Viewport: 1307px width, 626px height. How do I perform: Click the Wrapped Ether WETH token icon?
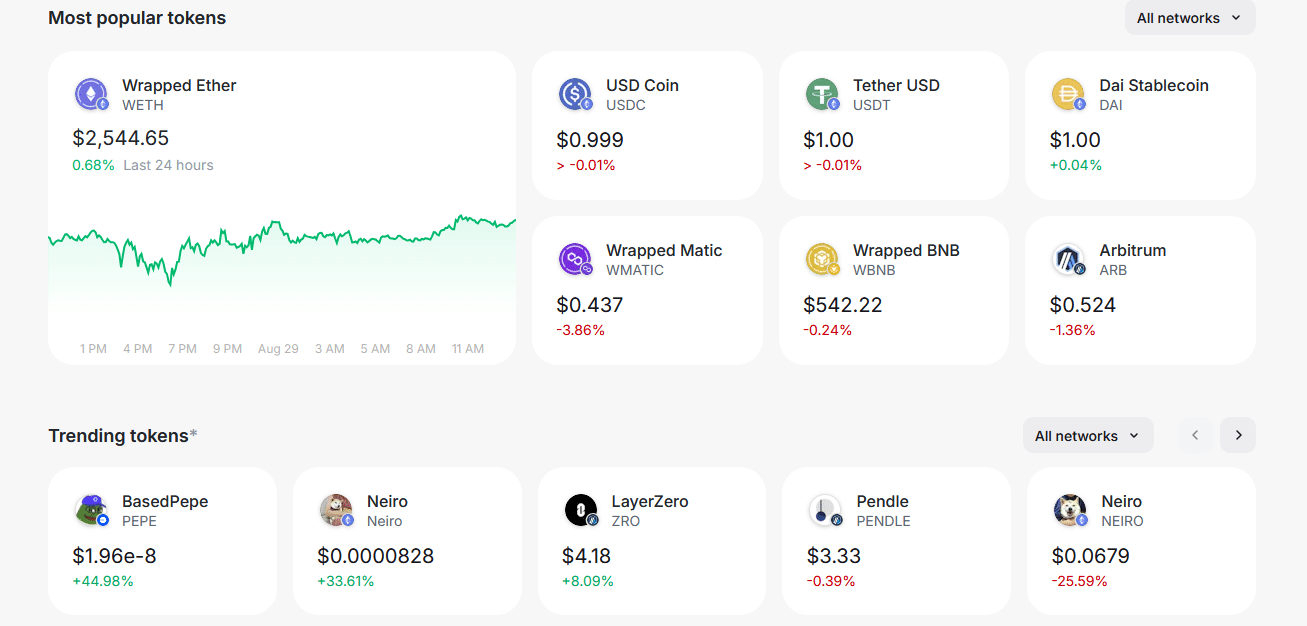pos(91,95)
